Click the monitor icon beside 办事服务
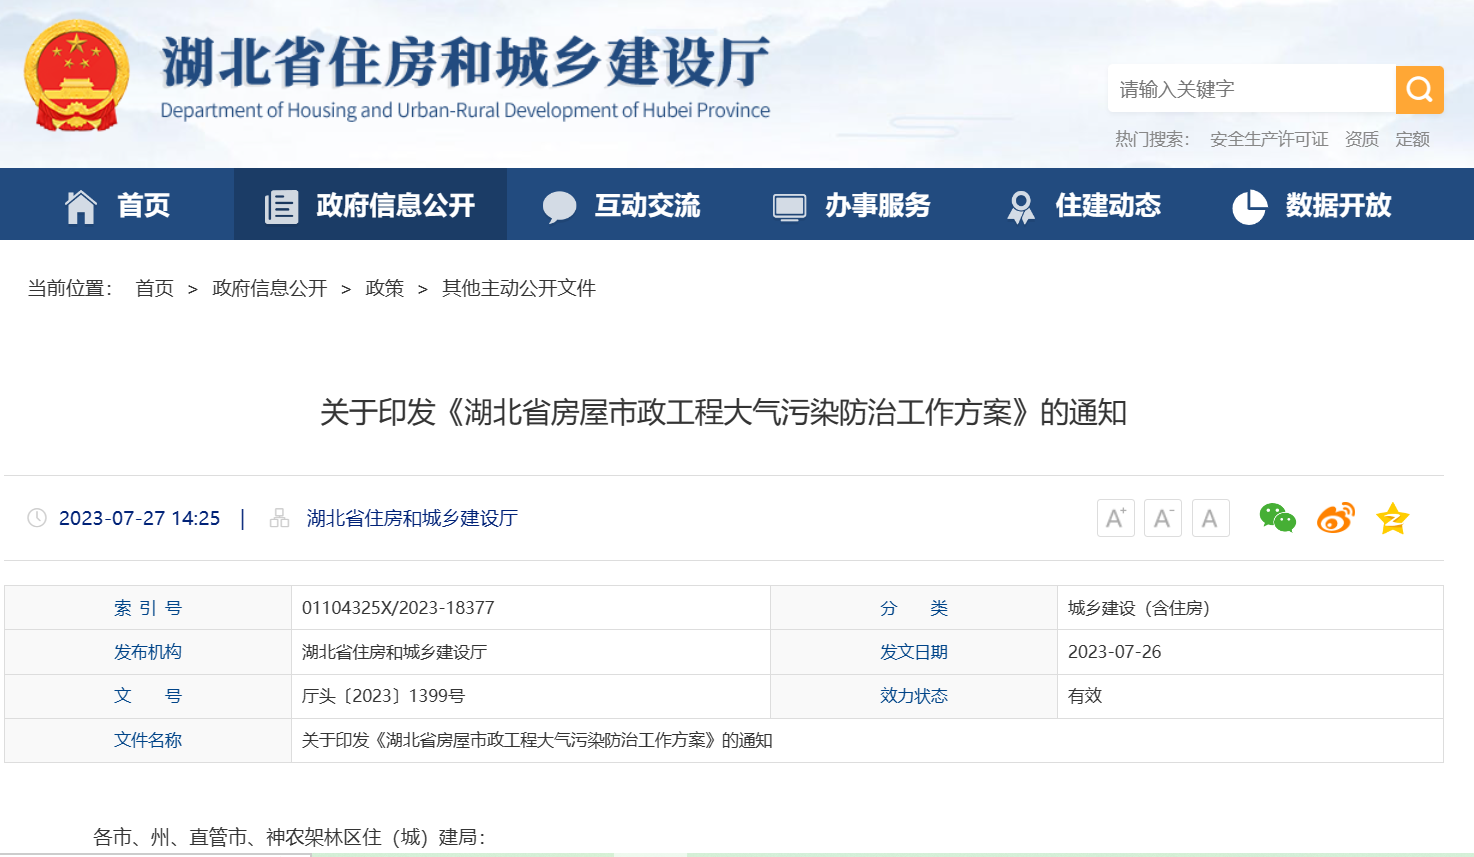Viewport: 1474px width, 857px height. pos(789,204)
